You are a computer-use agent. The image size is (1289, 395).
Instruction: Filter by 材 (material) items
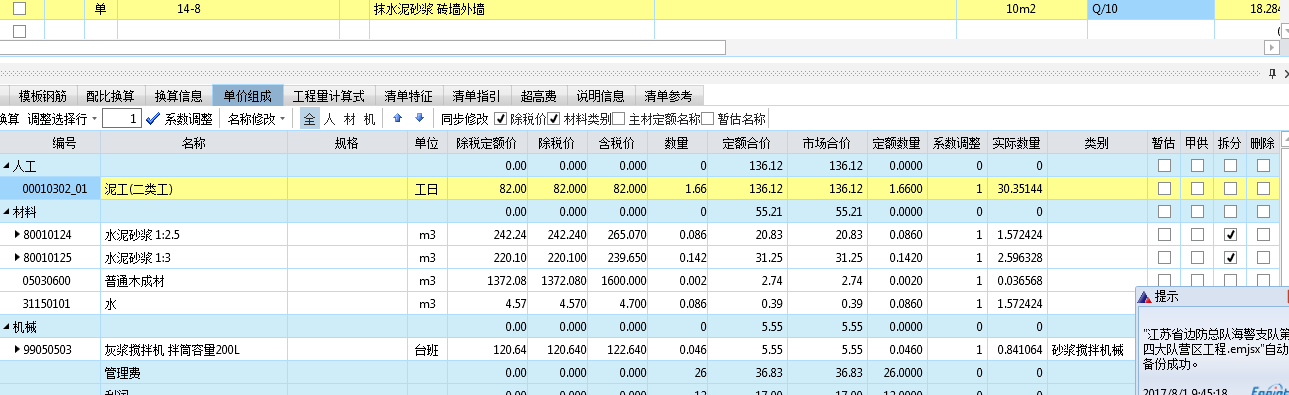point(349,118)
